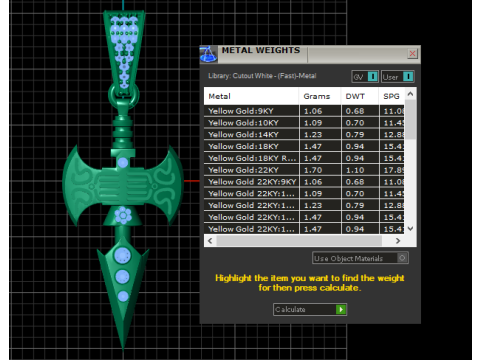Click the 1.10 DWT value cell
The width and height of the screenshot is (480, 360).
click(360, 170)
